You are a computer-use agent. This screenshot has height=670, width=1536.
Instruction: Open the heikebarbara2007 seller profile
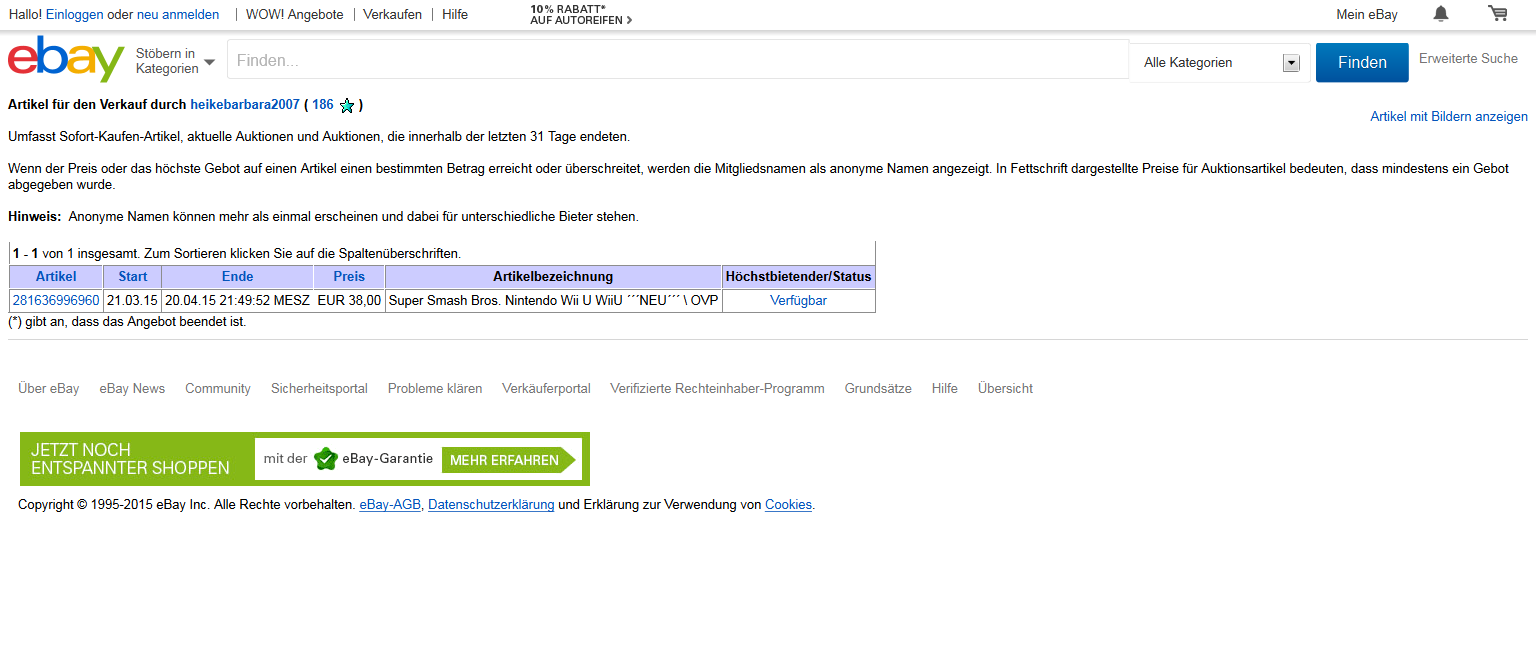[245, 104]
